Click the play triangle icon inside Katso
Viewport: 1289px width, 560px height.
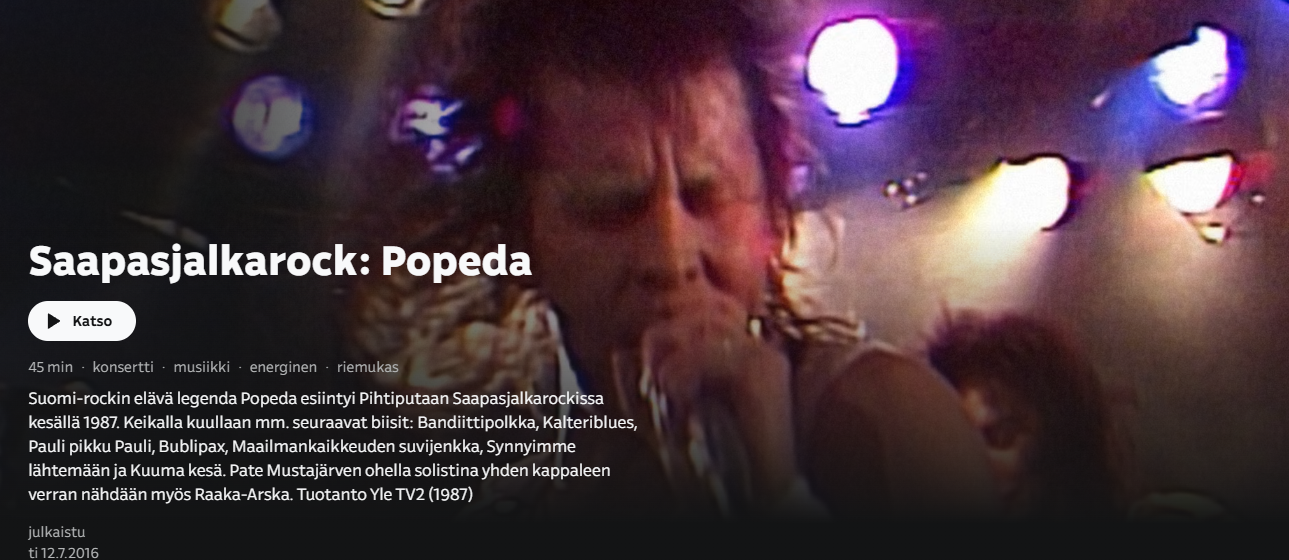click(x=54, y=322)
